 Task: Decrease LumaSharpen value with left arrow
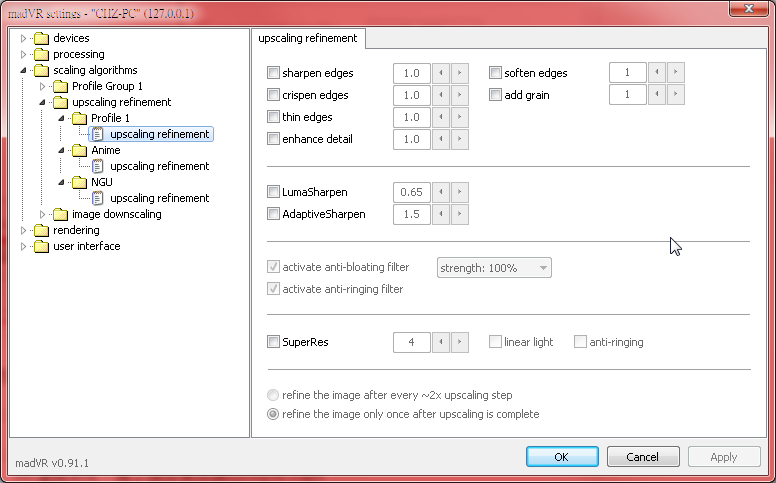tap(441, 192)
